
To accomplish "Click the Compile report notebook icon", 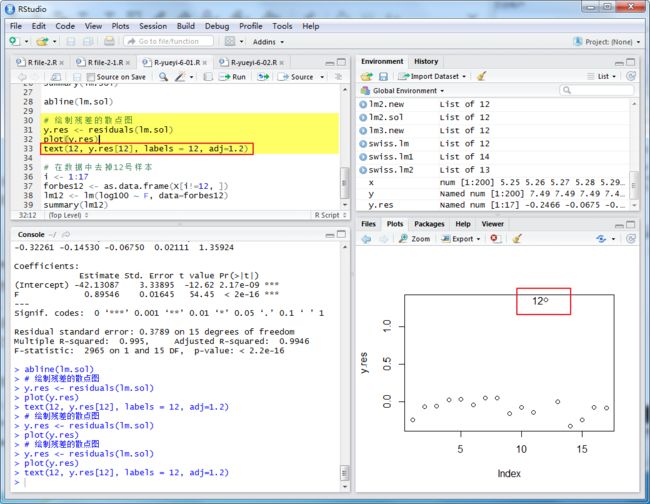I will [208, 77].
